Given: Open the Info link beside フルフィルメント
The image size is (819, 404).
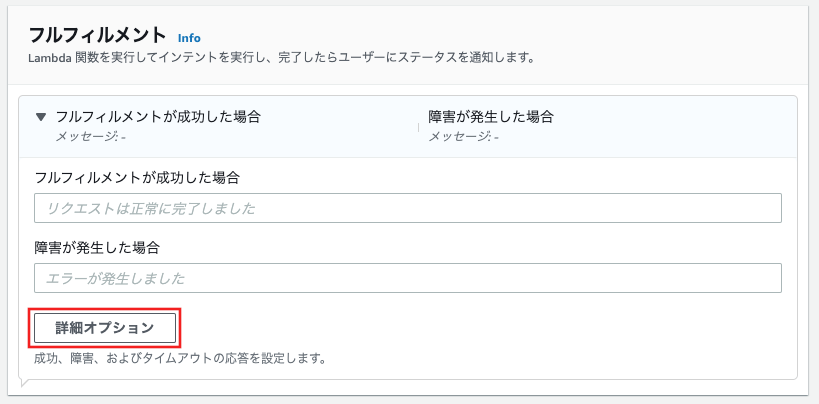Looking at the screenshot, I should point(189,38).
